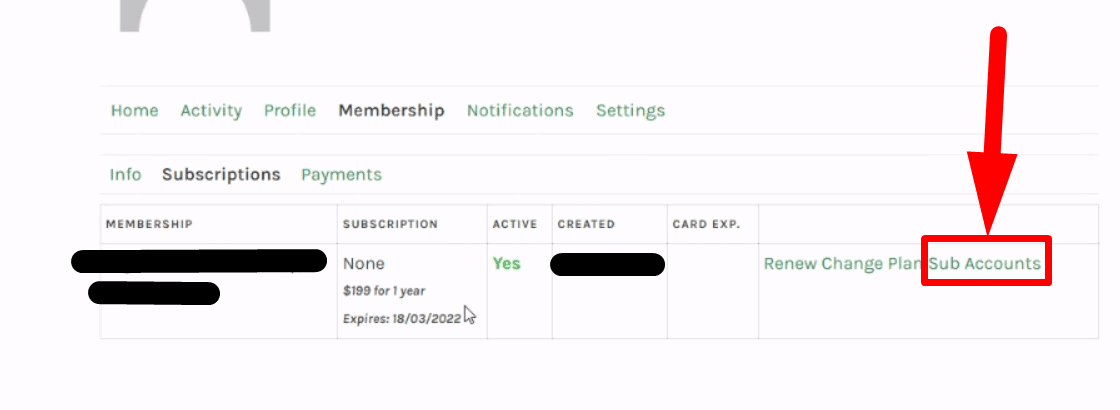Switch to the Profile tab

click(290, 111)
